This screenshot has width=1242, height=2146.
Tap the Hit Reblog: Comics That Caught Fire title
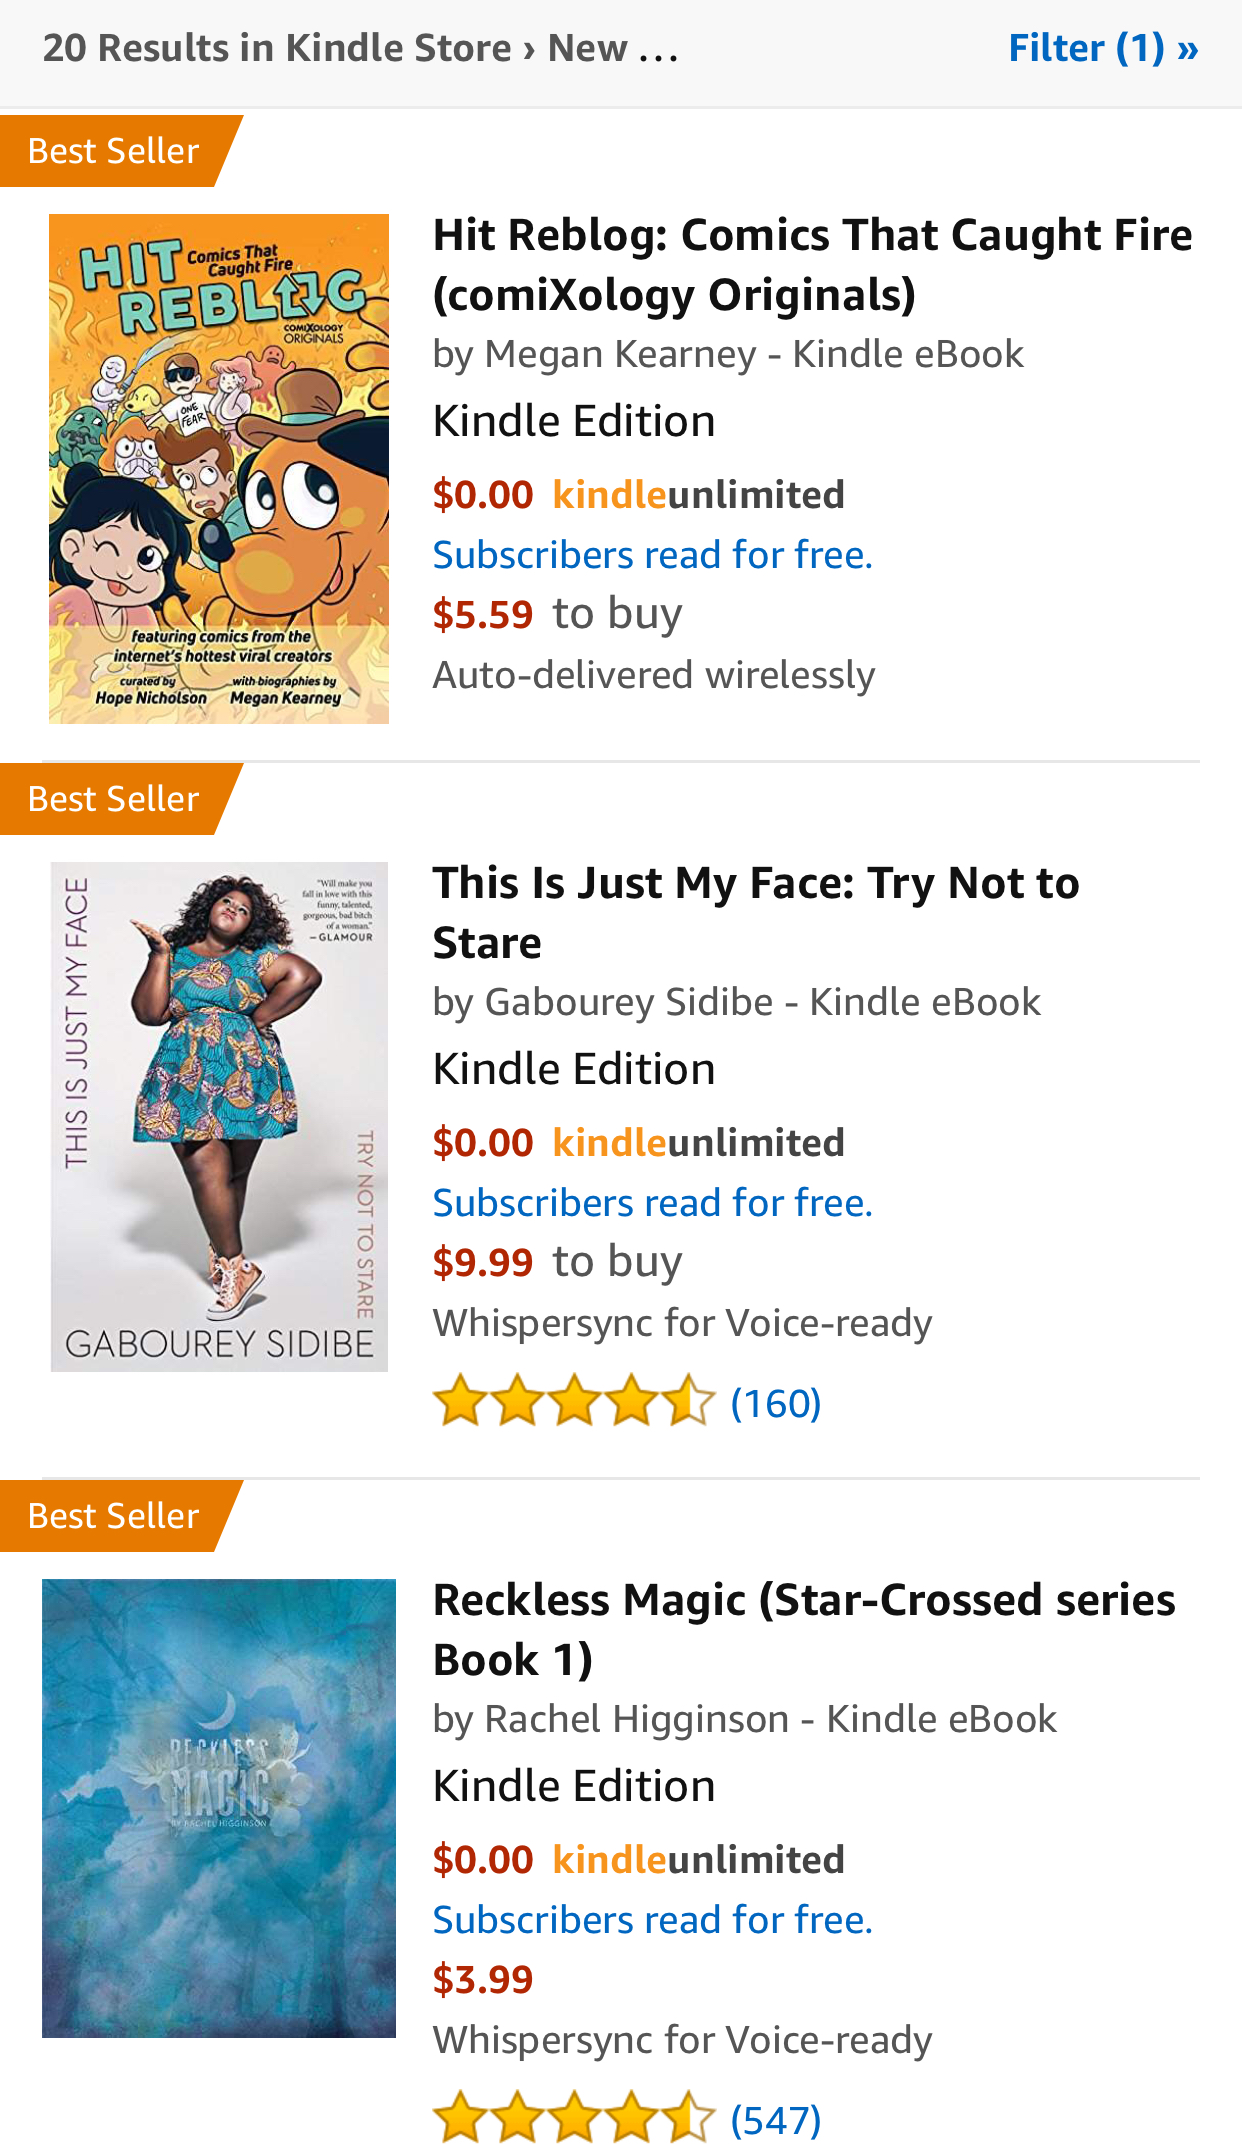[811, 264]
